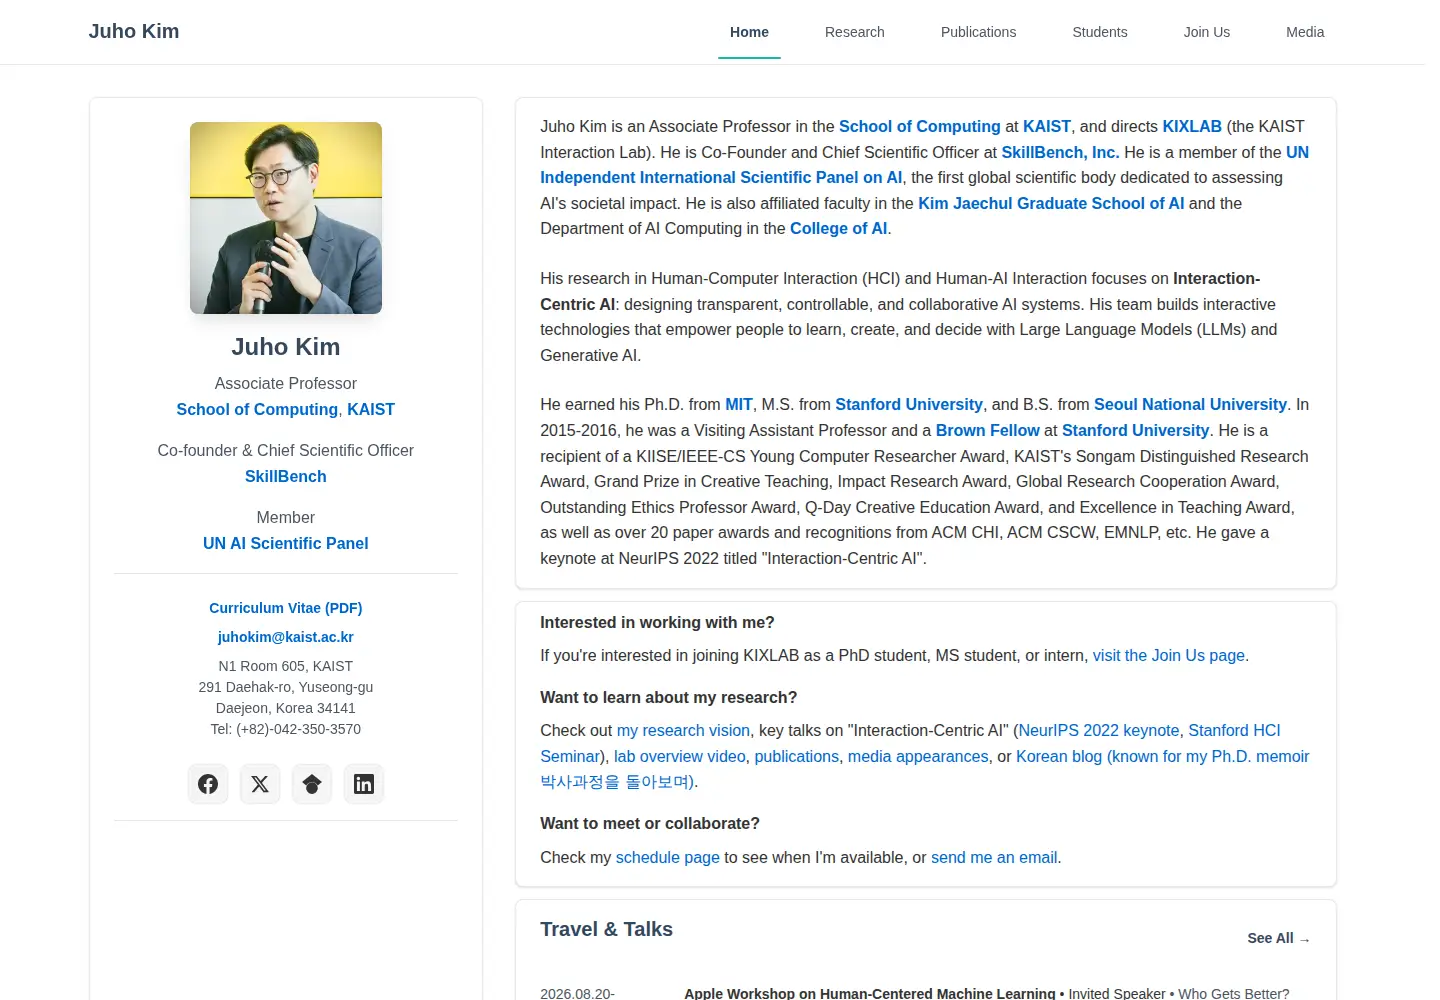Open the 'my research vision' link

click(683, 730)
